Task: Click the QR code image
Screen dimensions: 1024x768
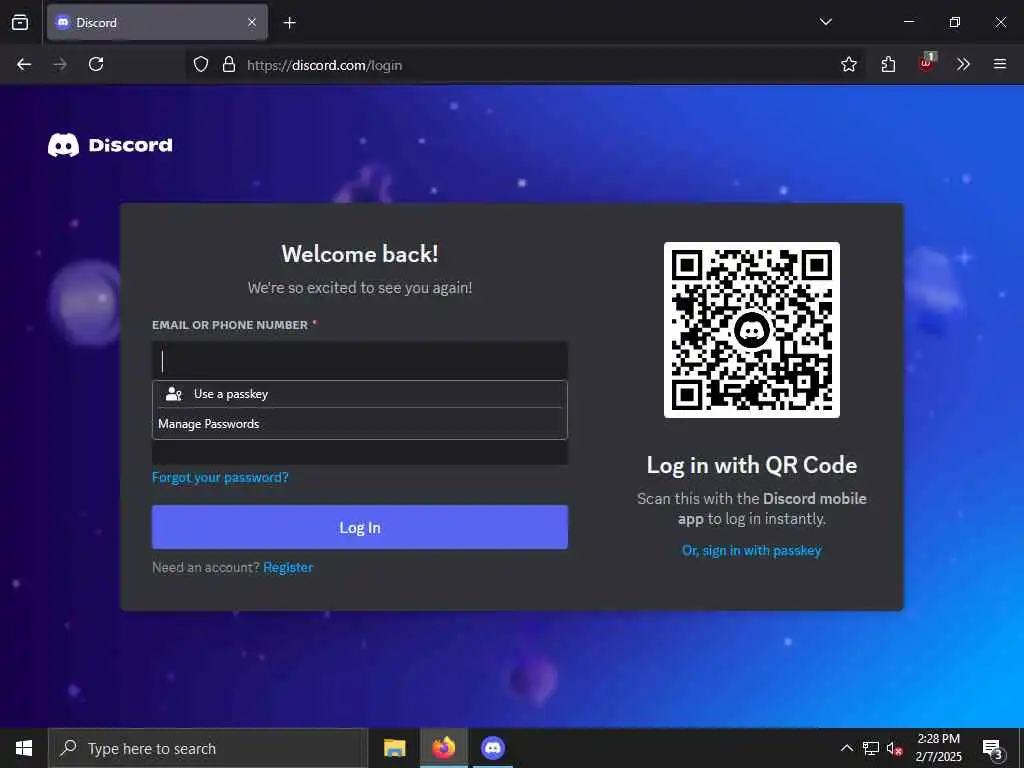Action: tap(752, 330)
